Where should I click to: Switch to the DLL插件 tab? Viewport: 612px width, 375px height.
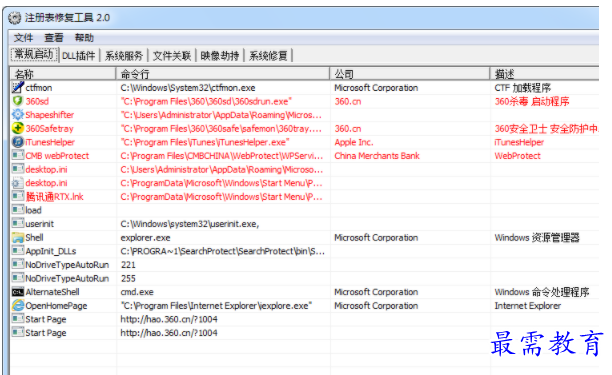78,56
